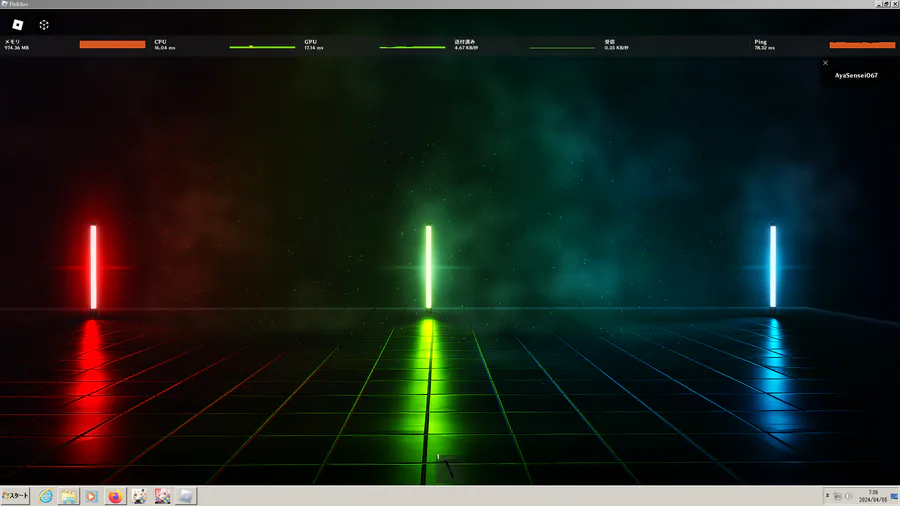Minimize the Roblox window

click(879, 4)
